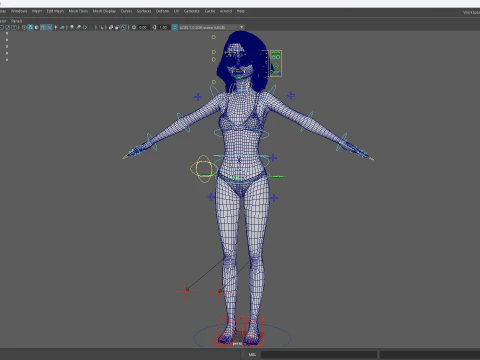
Task: Toggle Safe Title gate icon
Action: (14, 27)
